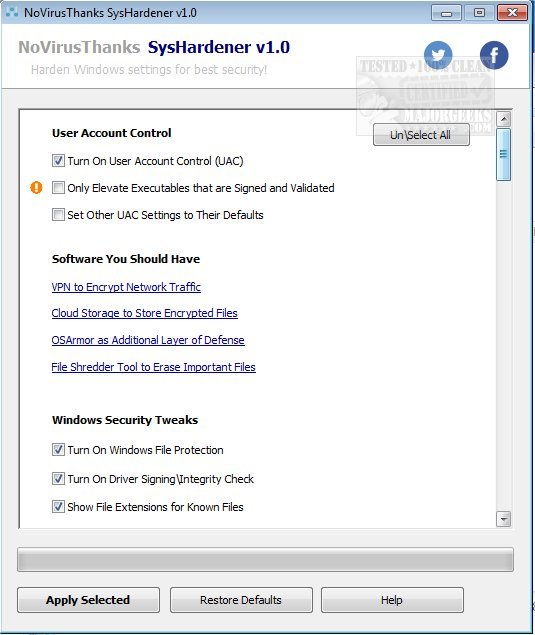Open OSArmor as Additional Layer of Defense
Viewport: 535px width, 635px height.
coord(148,340)
